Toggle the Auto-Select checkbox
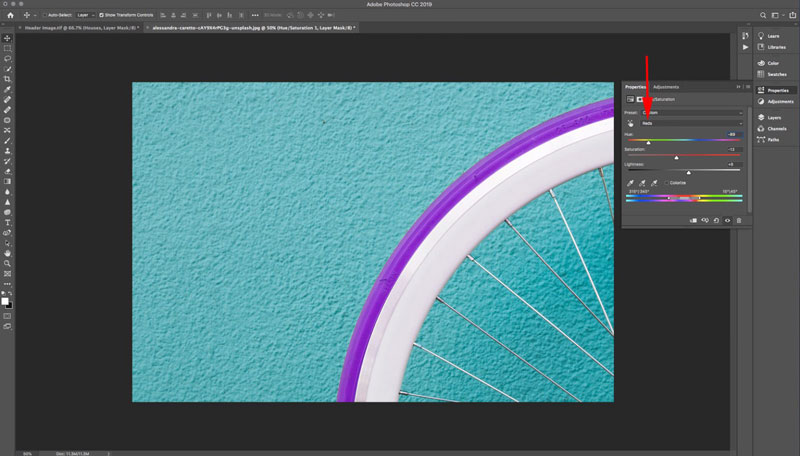800x456 pixels. click(46, 15)
